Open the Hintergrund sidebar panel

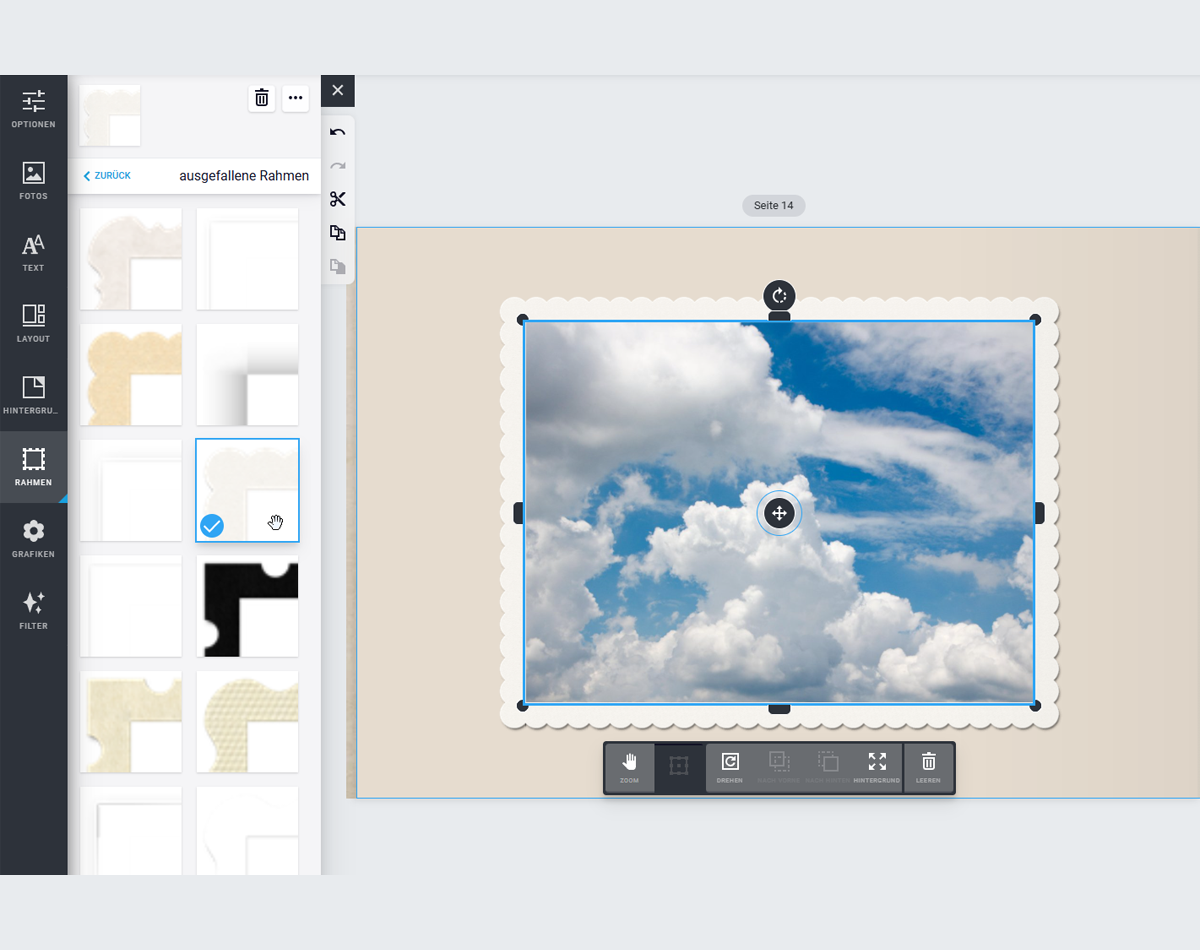(33, 396)
